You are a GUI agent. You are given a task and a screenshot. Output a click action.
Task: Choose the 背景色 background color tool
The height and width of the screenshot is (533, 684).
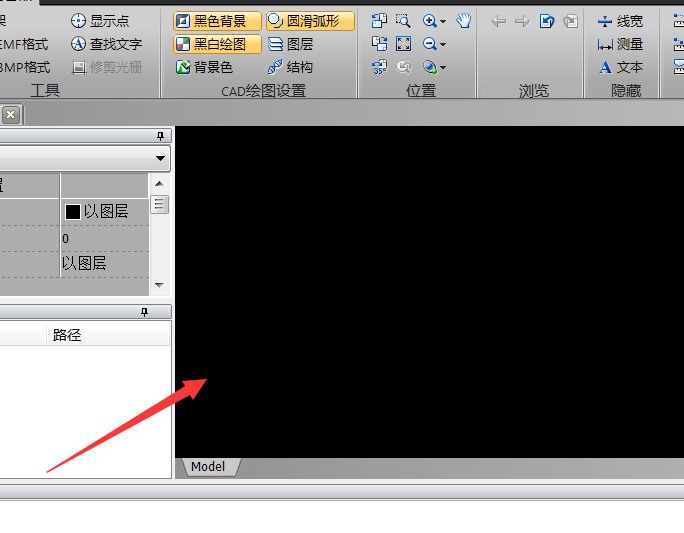(204, 67)
